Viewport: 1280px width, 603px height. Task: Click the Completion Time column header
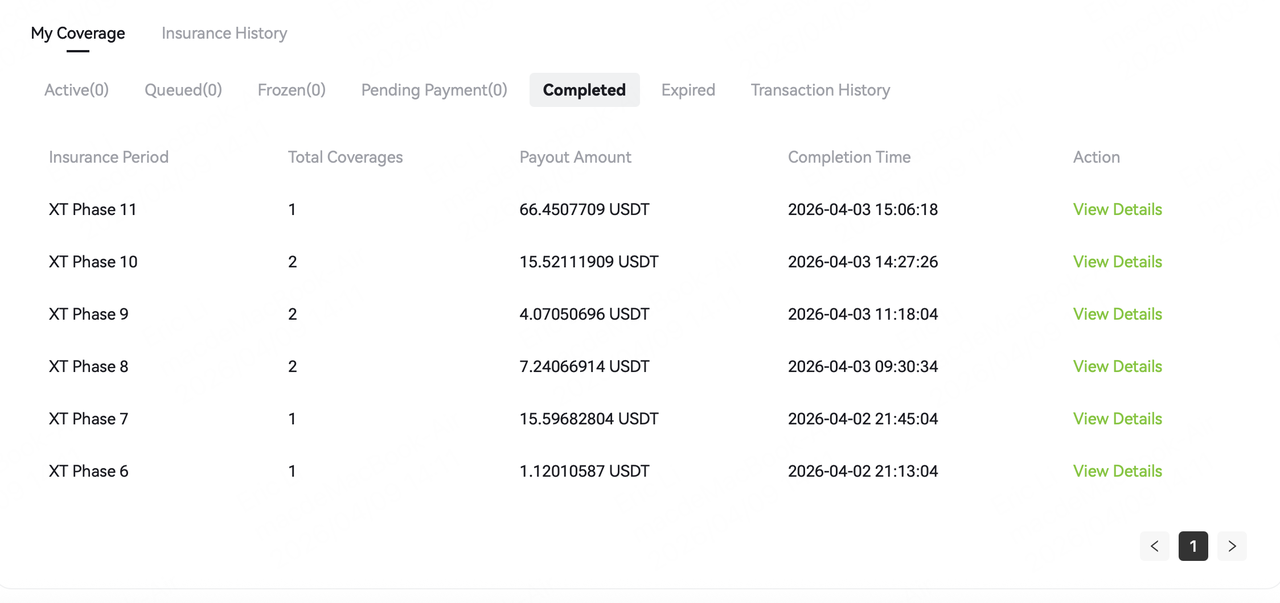pyautogui.click(x=849, y=157)
